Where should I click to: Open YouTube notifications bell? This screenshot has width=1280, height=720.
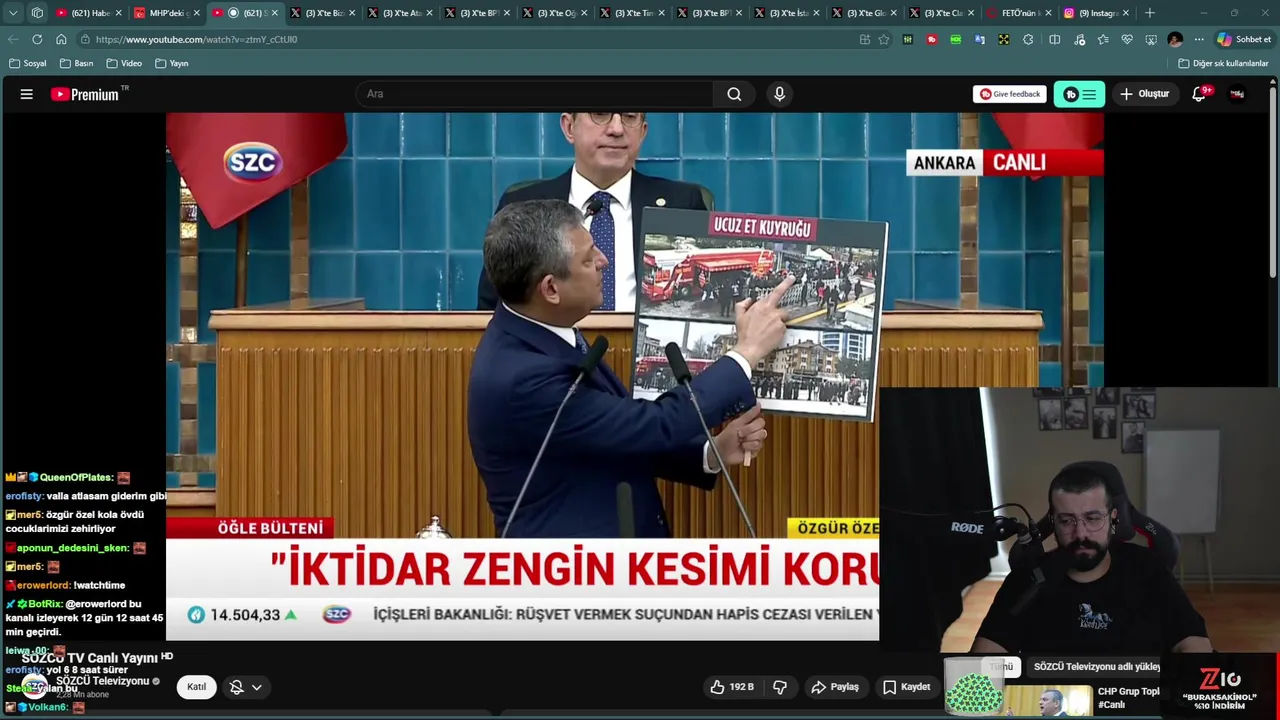point(1198,94)
